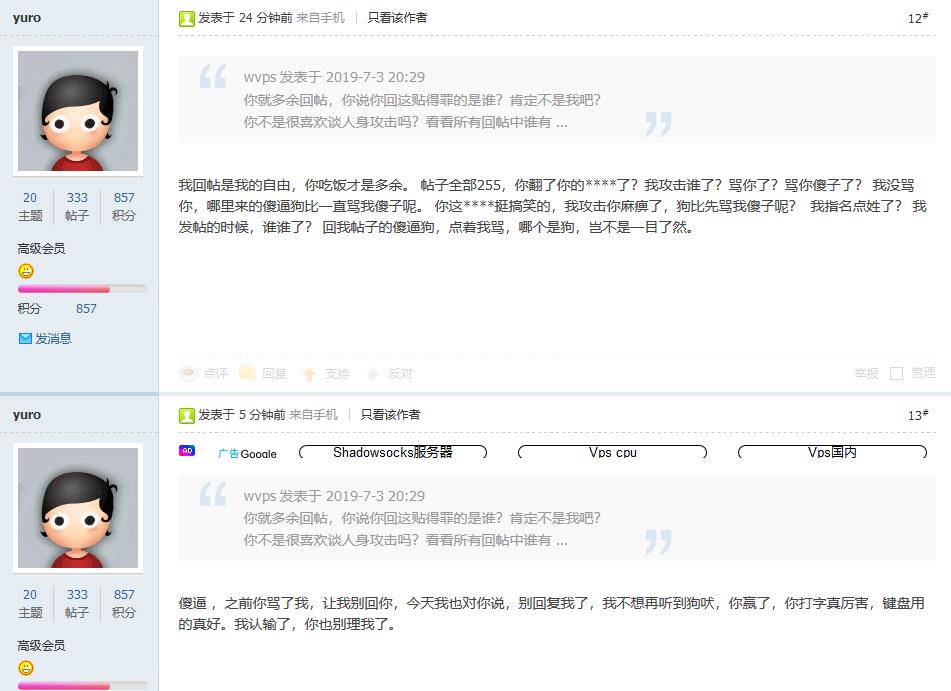This screenshot has width=951, height=691.
Task: Click 反对 text on post 12
Action: (400, 374)
